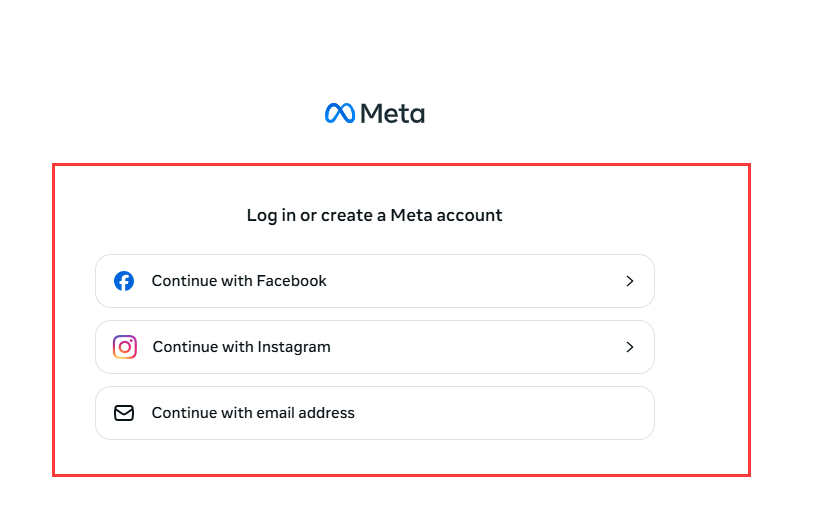Click the 'Continue with email address' label text

click(253, 413)
